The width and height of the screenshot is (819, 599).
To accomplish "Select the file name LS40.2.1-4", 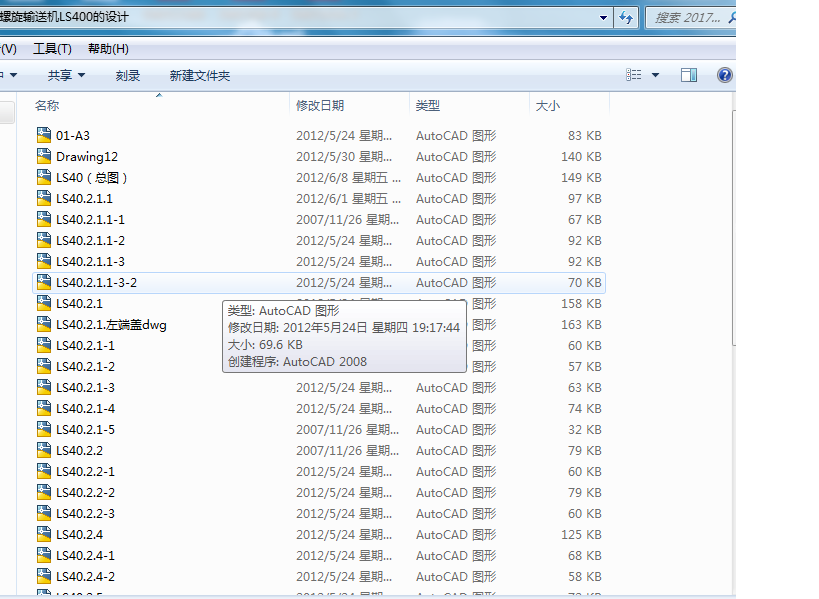I will click(x=85, y=408).
